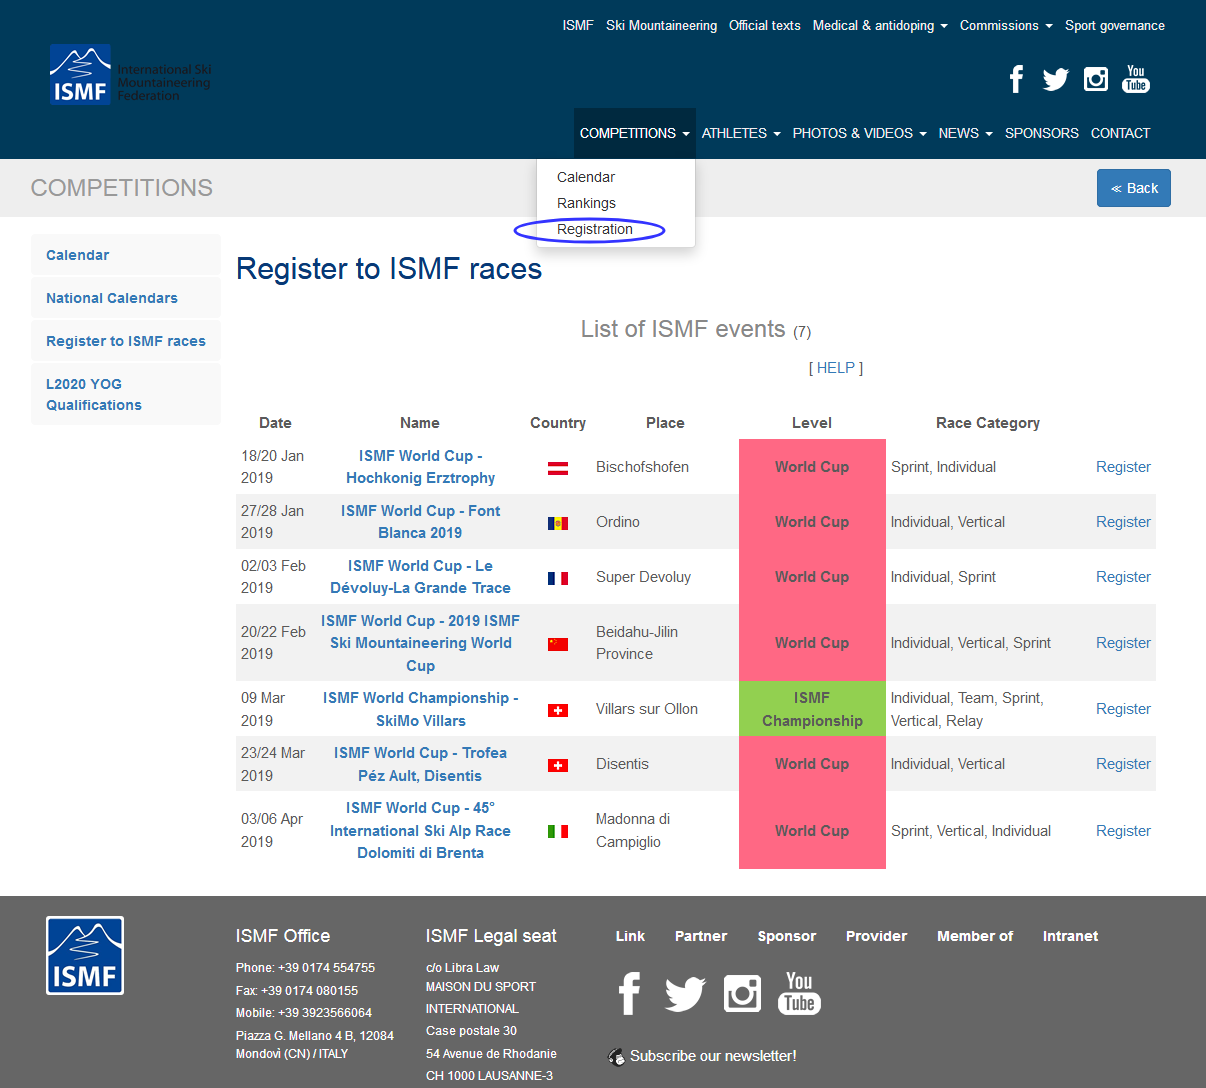Screen dimensions: 1206x1088
Task: Register for Villars sur Ollon championship
Action: (1123, 709)
